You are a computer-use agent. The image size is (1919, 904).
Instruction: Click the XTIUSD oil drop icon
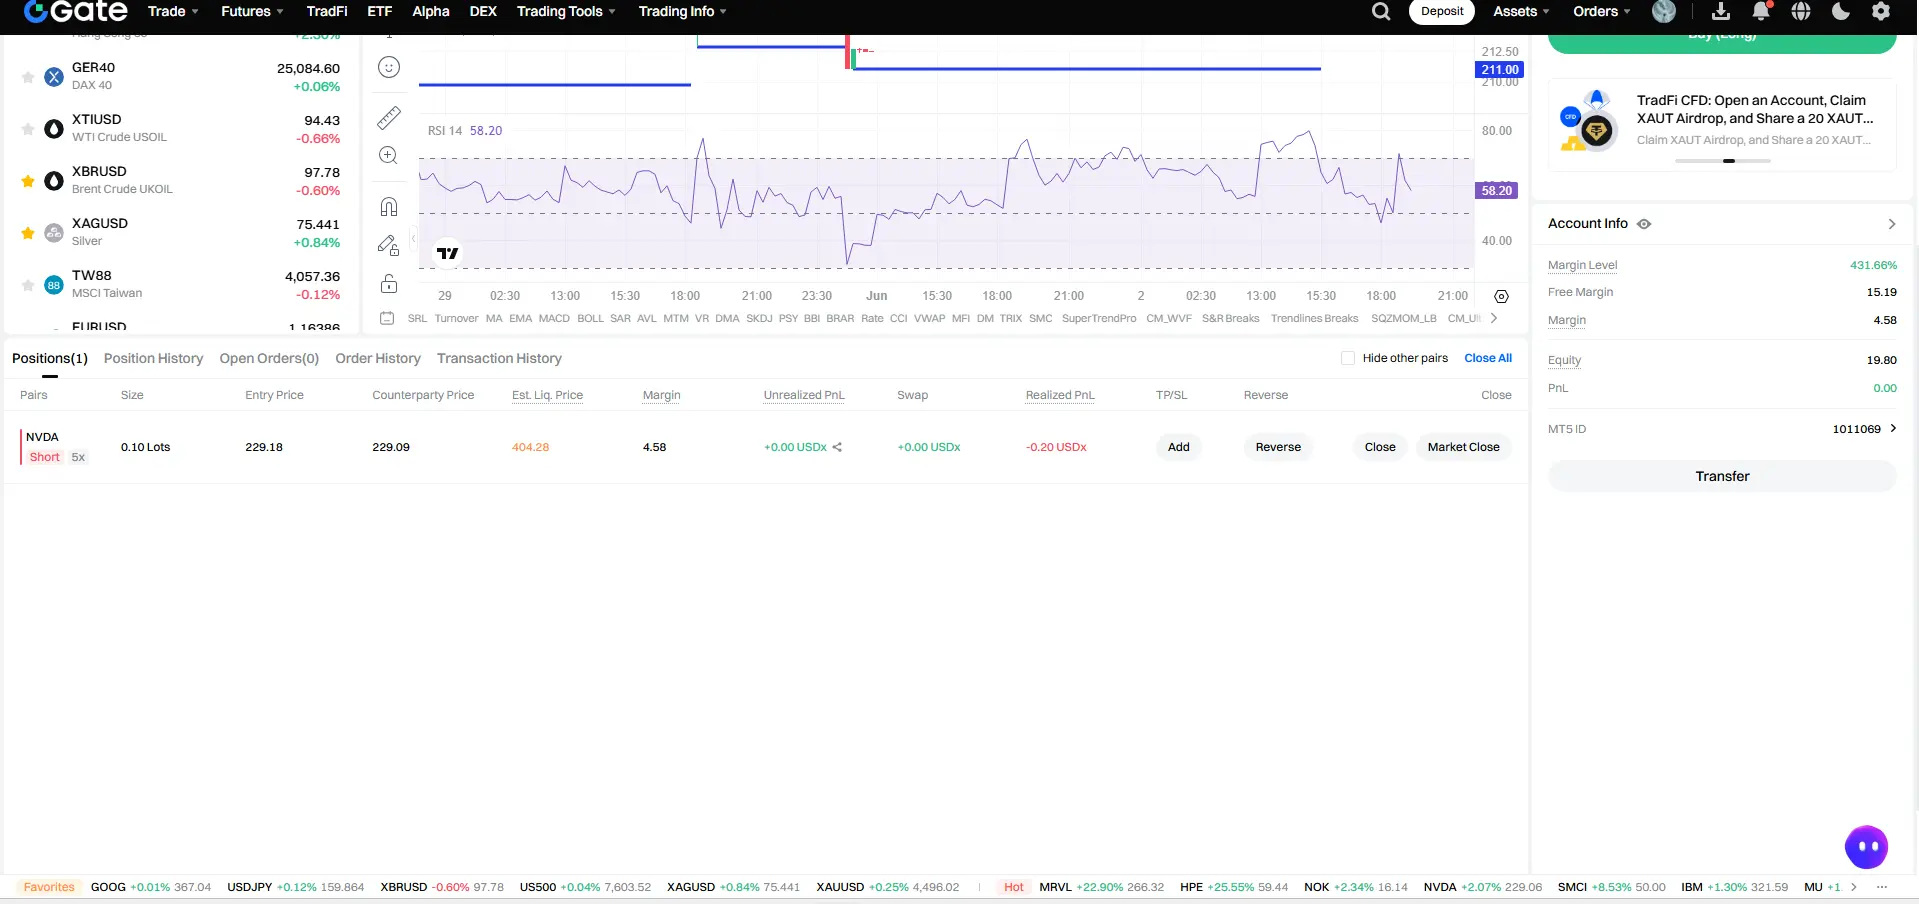tap(54, 129)
